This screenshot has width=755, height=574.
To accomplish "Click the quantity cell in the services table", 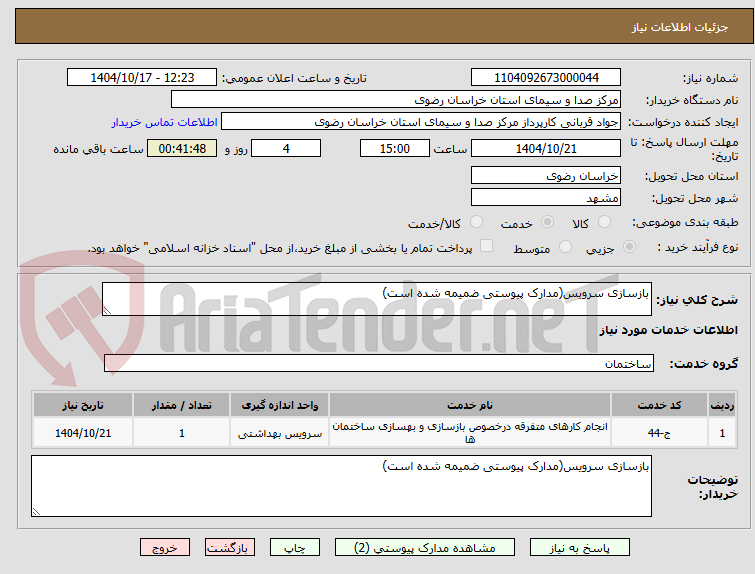I will (182, 433).
